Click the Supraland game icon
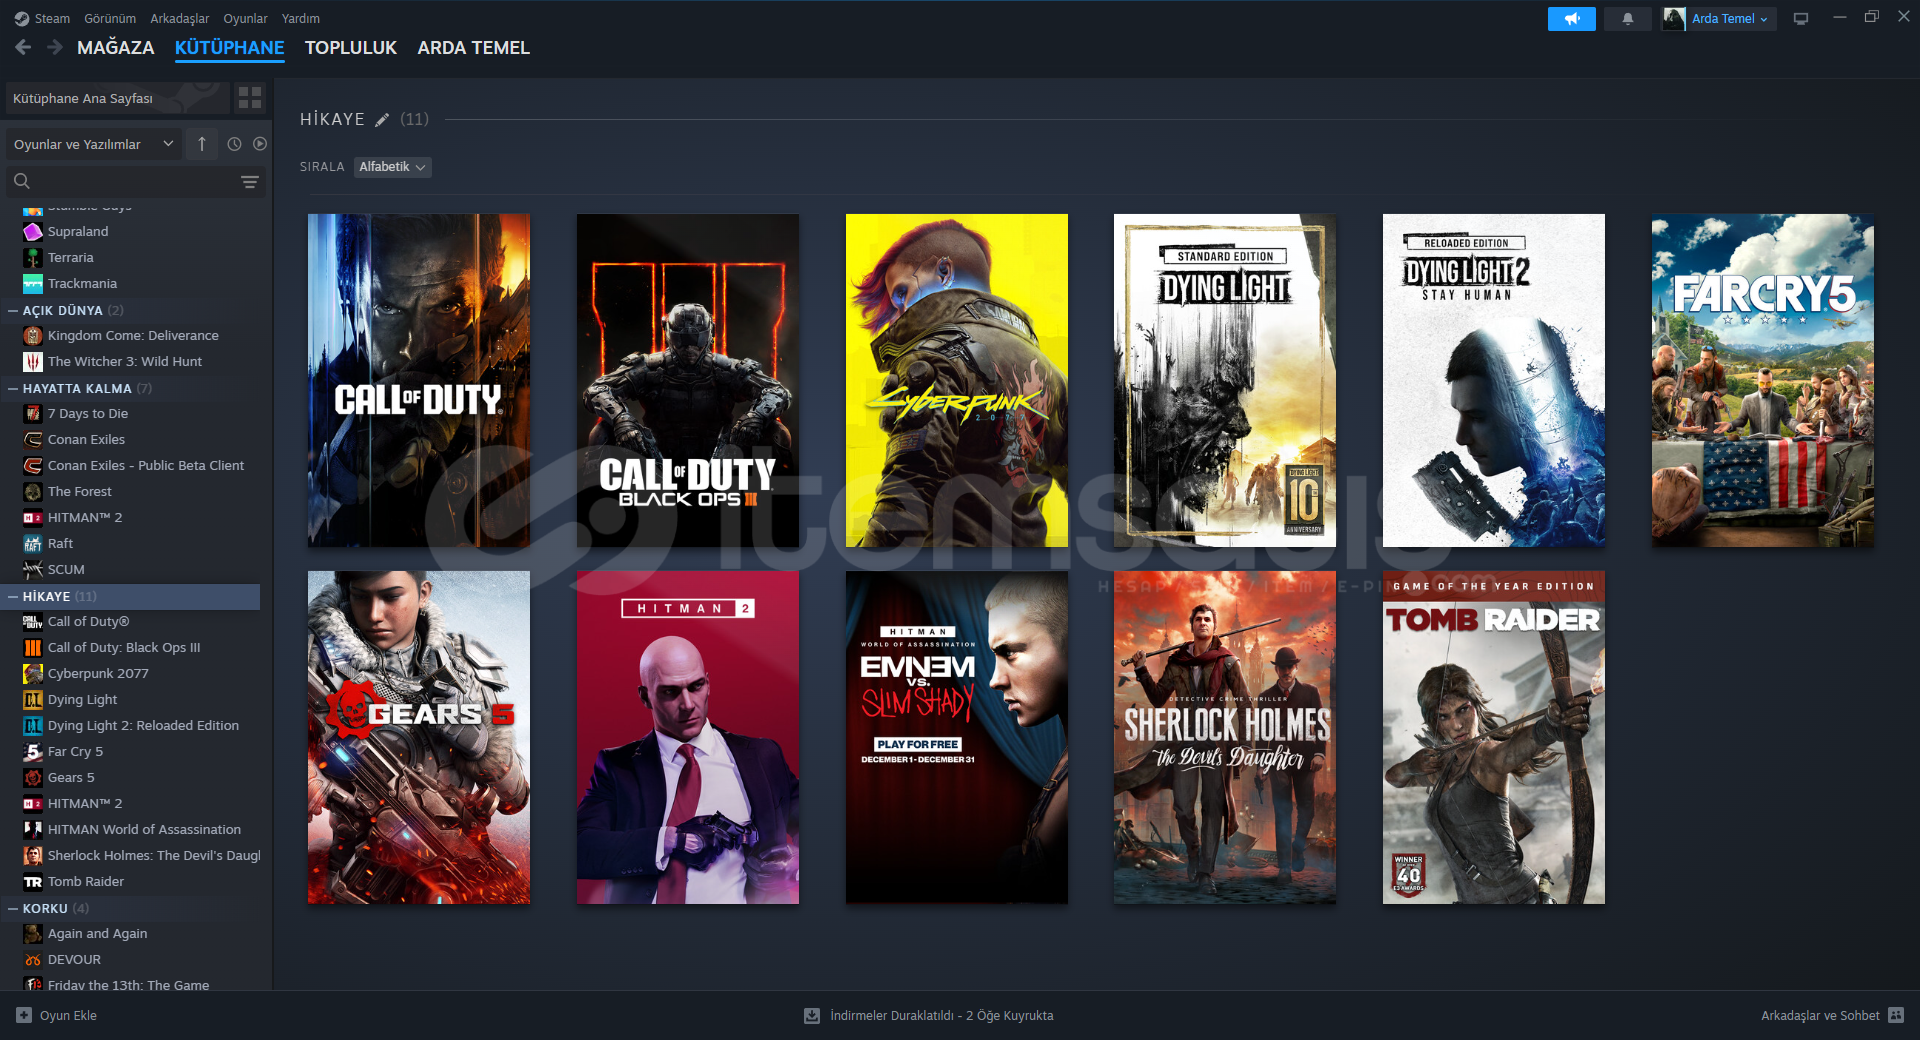This screenshot has height=1040, width=1920. pyautogui.click(x=33, y=231)
